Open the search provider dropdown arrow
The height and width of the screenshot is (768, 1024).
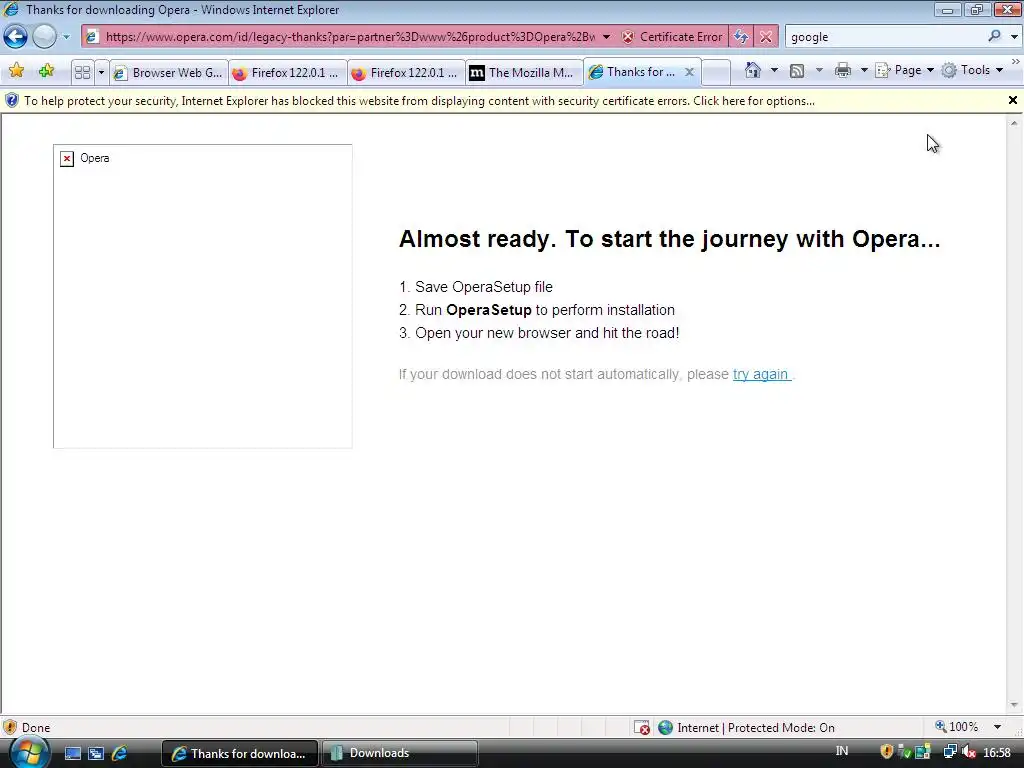click(x=1014, y=37)
